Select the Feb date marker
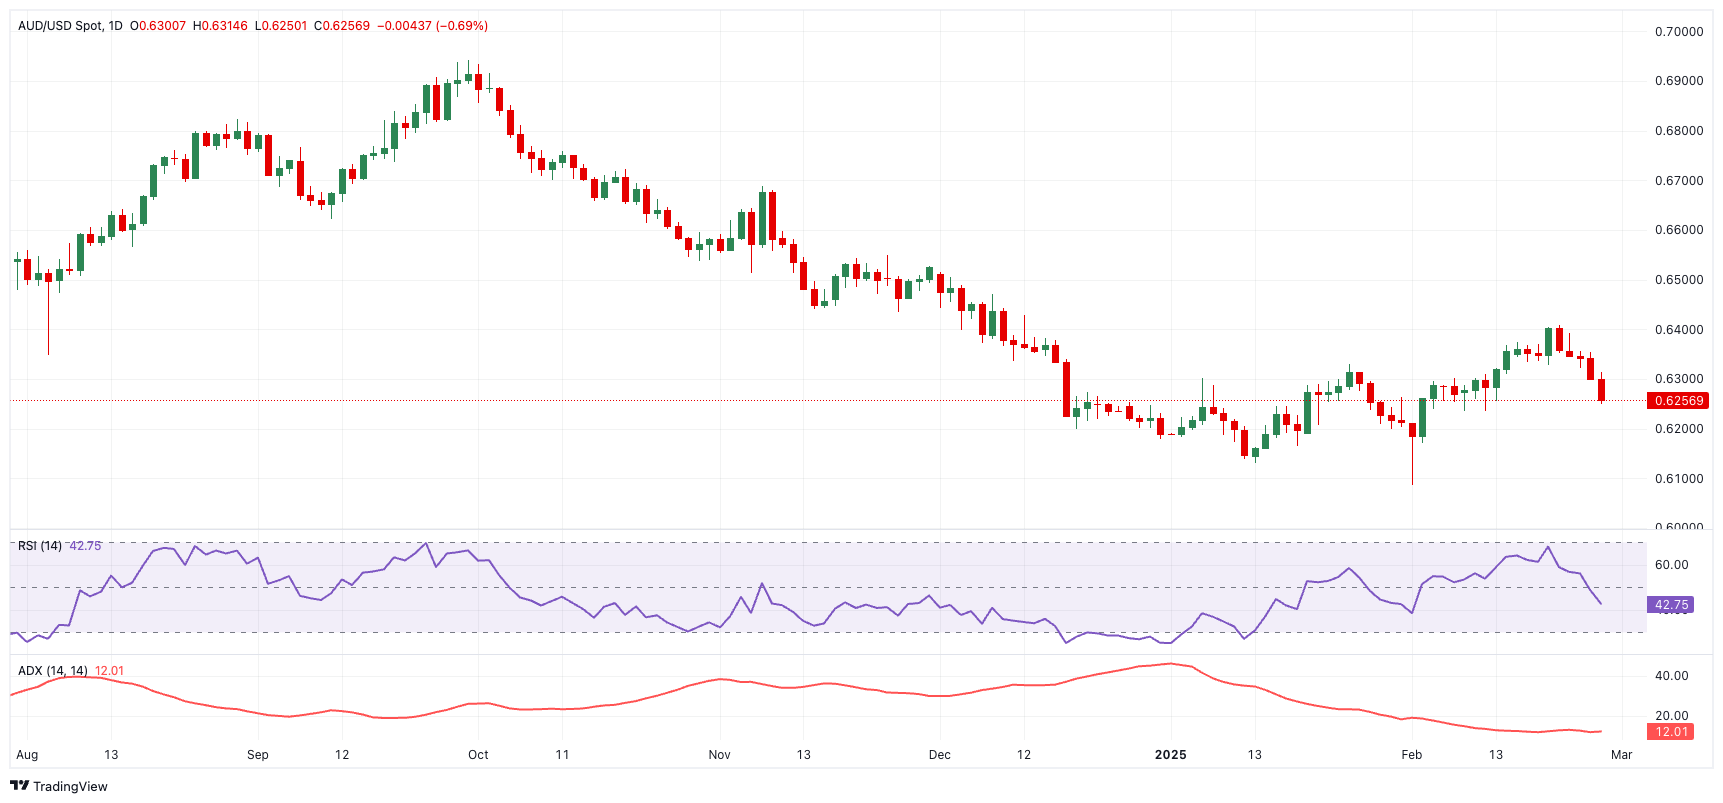The image size is (1723, 803). (x=1411, y=755)
